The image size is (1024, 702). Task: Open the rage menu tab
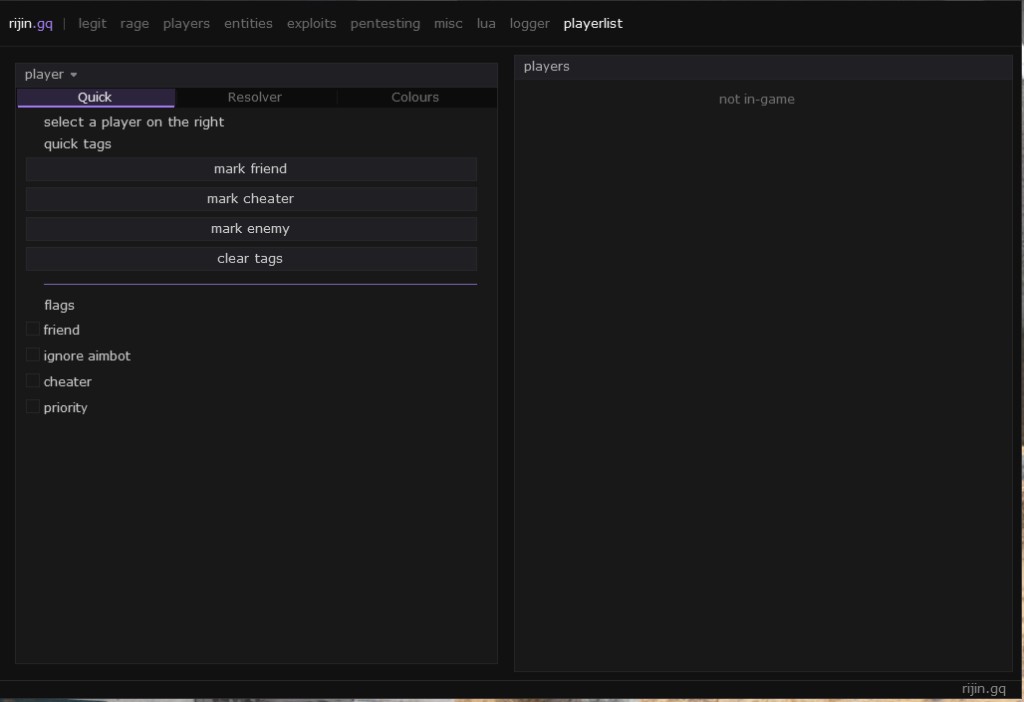click(135, 24)
